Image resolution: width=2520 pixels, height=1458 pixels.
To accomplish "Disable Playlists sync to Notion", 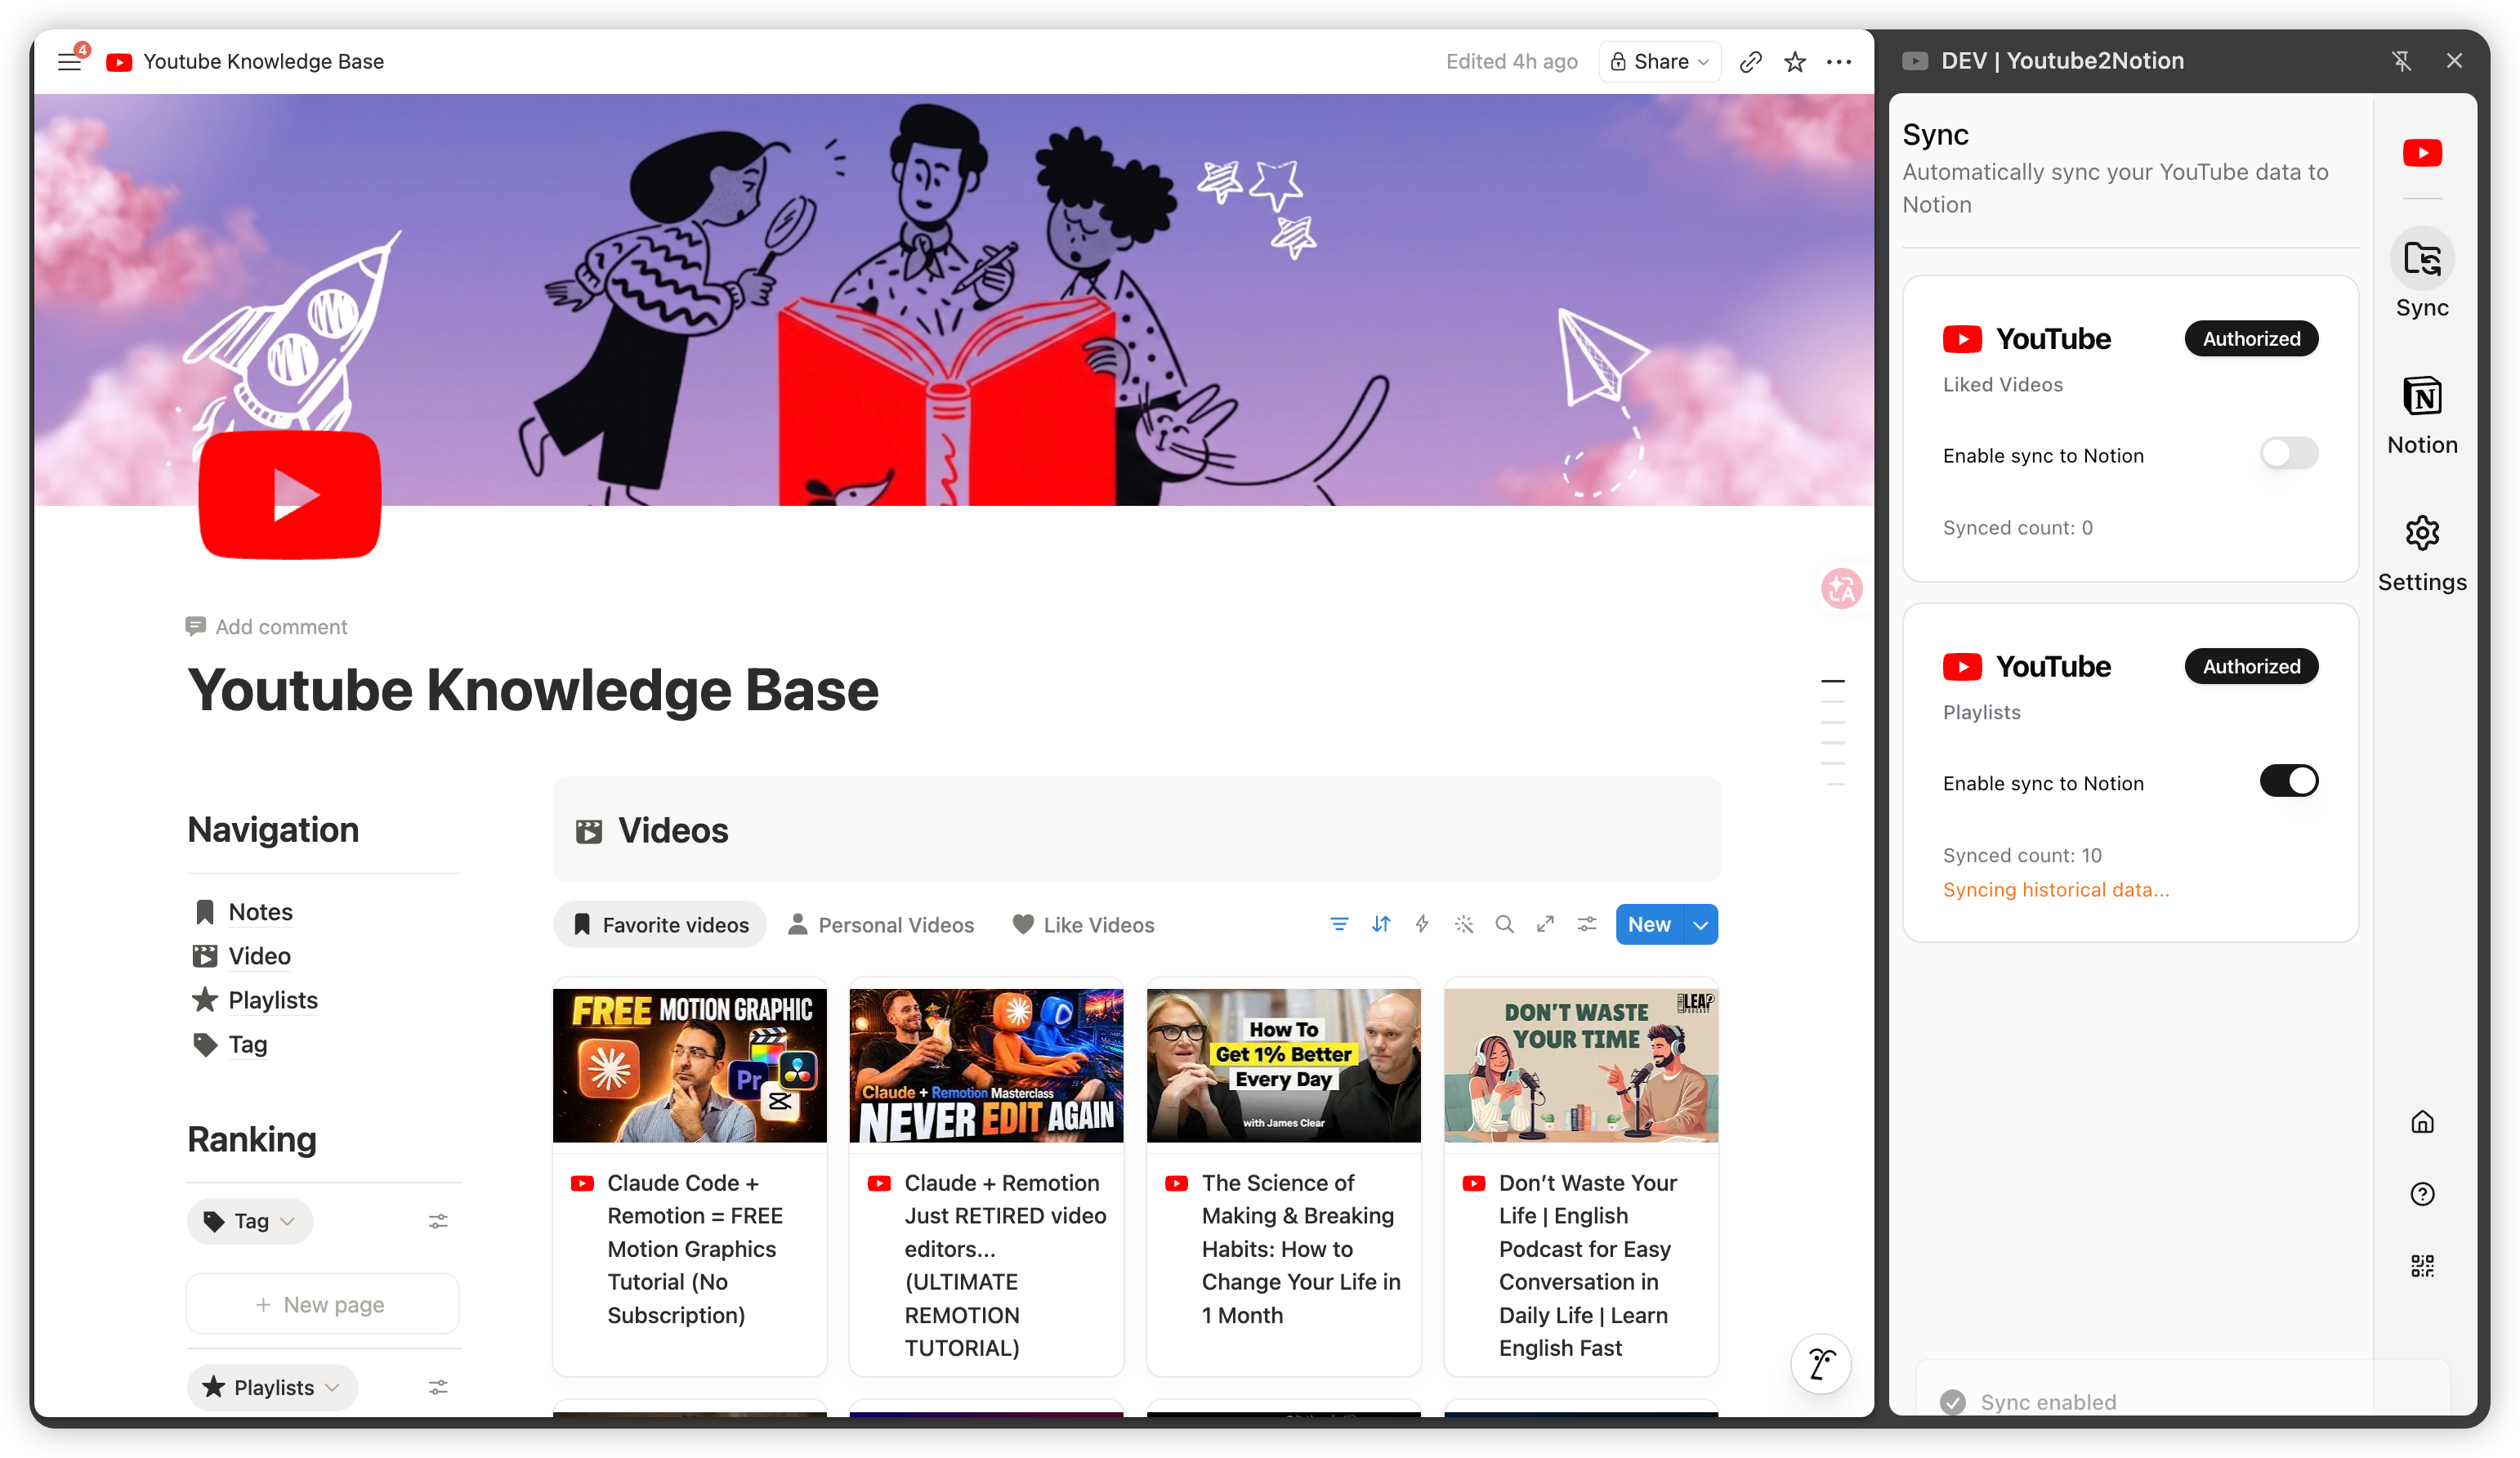I will click(2289, 781).
